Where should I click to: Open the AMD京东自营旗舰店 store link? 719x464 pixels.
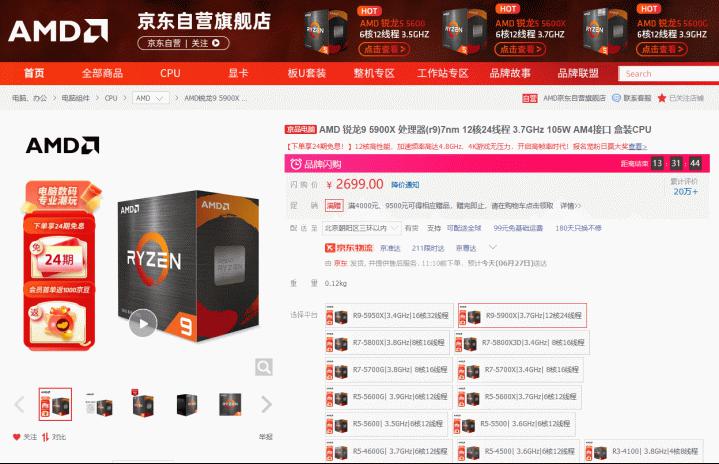[x=574, y=98]
